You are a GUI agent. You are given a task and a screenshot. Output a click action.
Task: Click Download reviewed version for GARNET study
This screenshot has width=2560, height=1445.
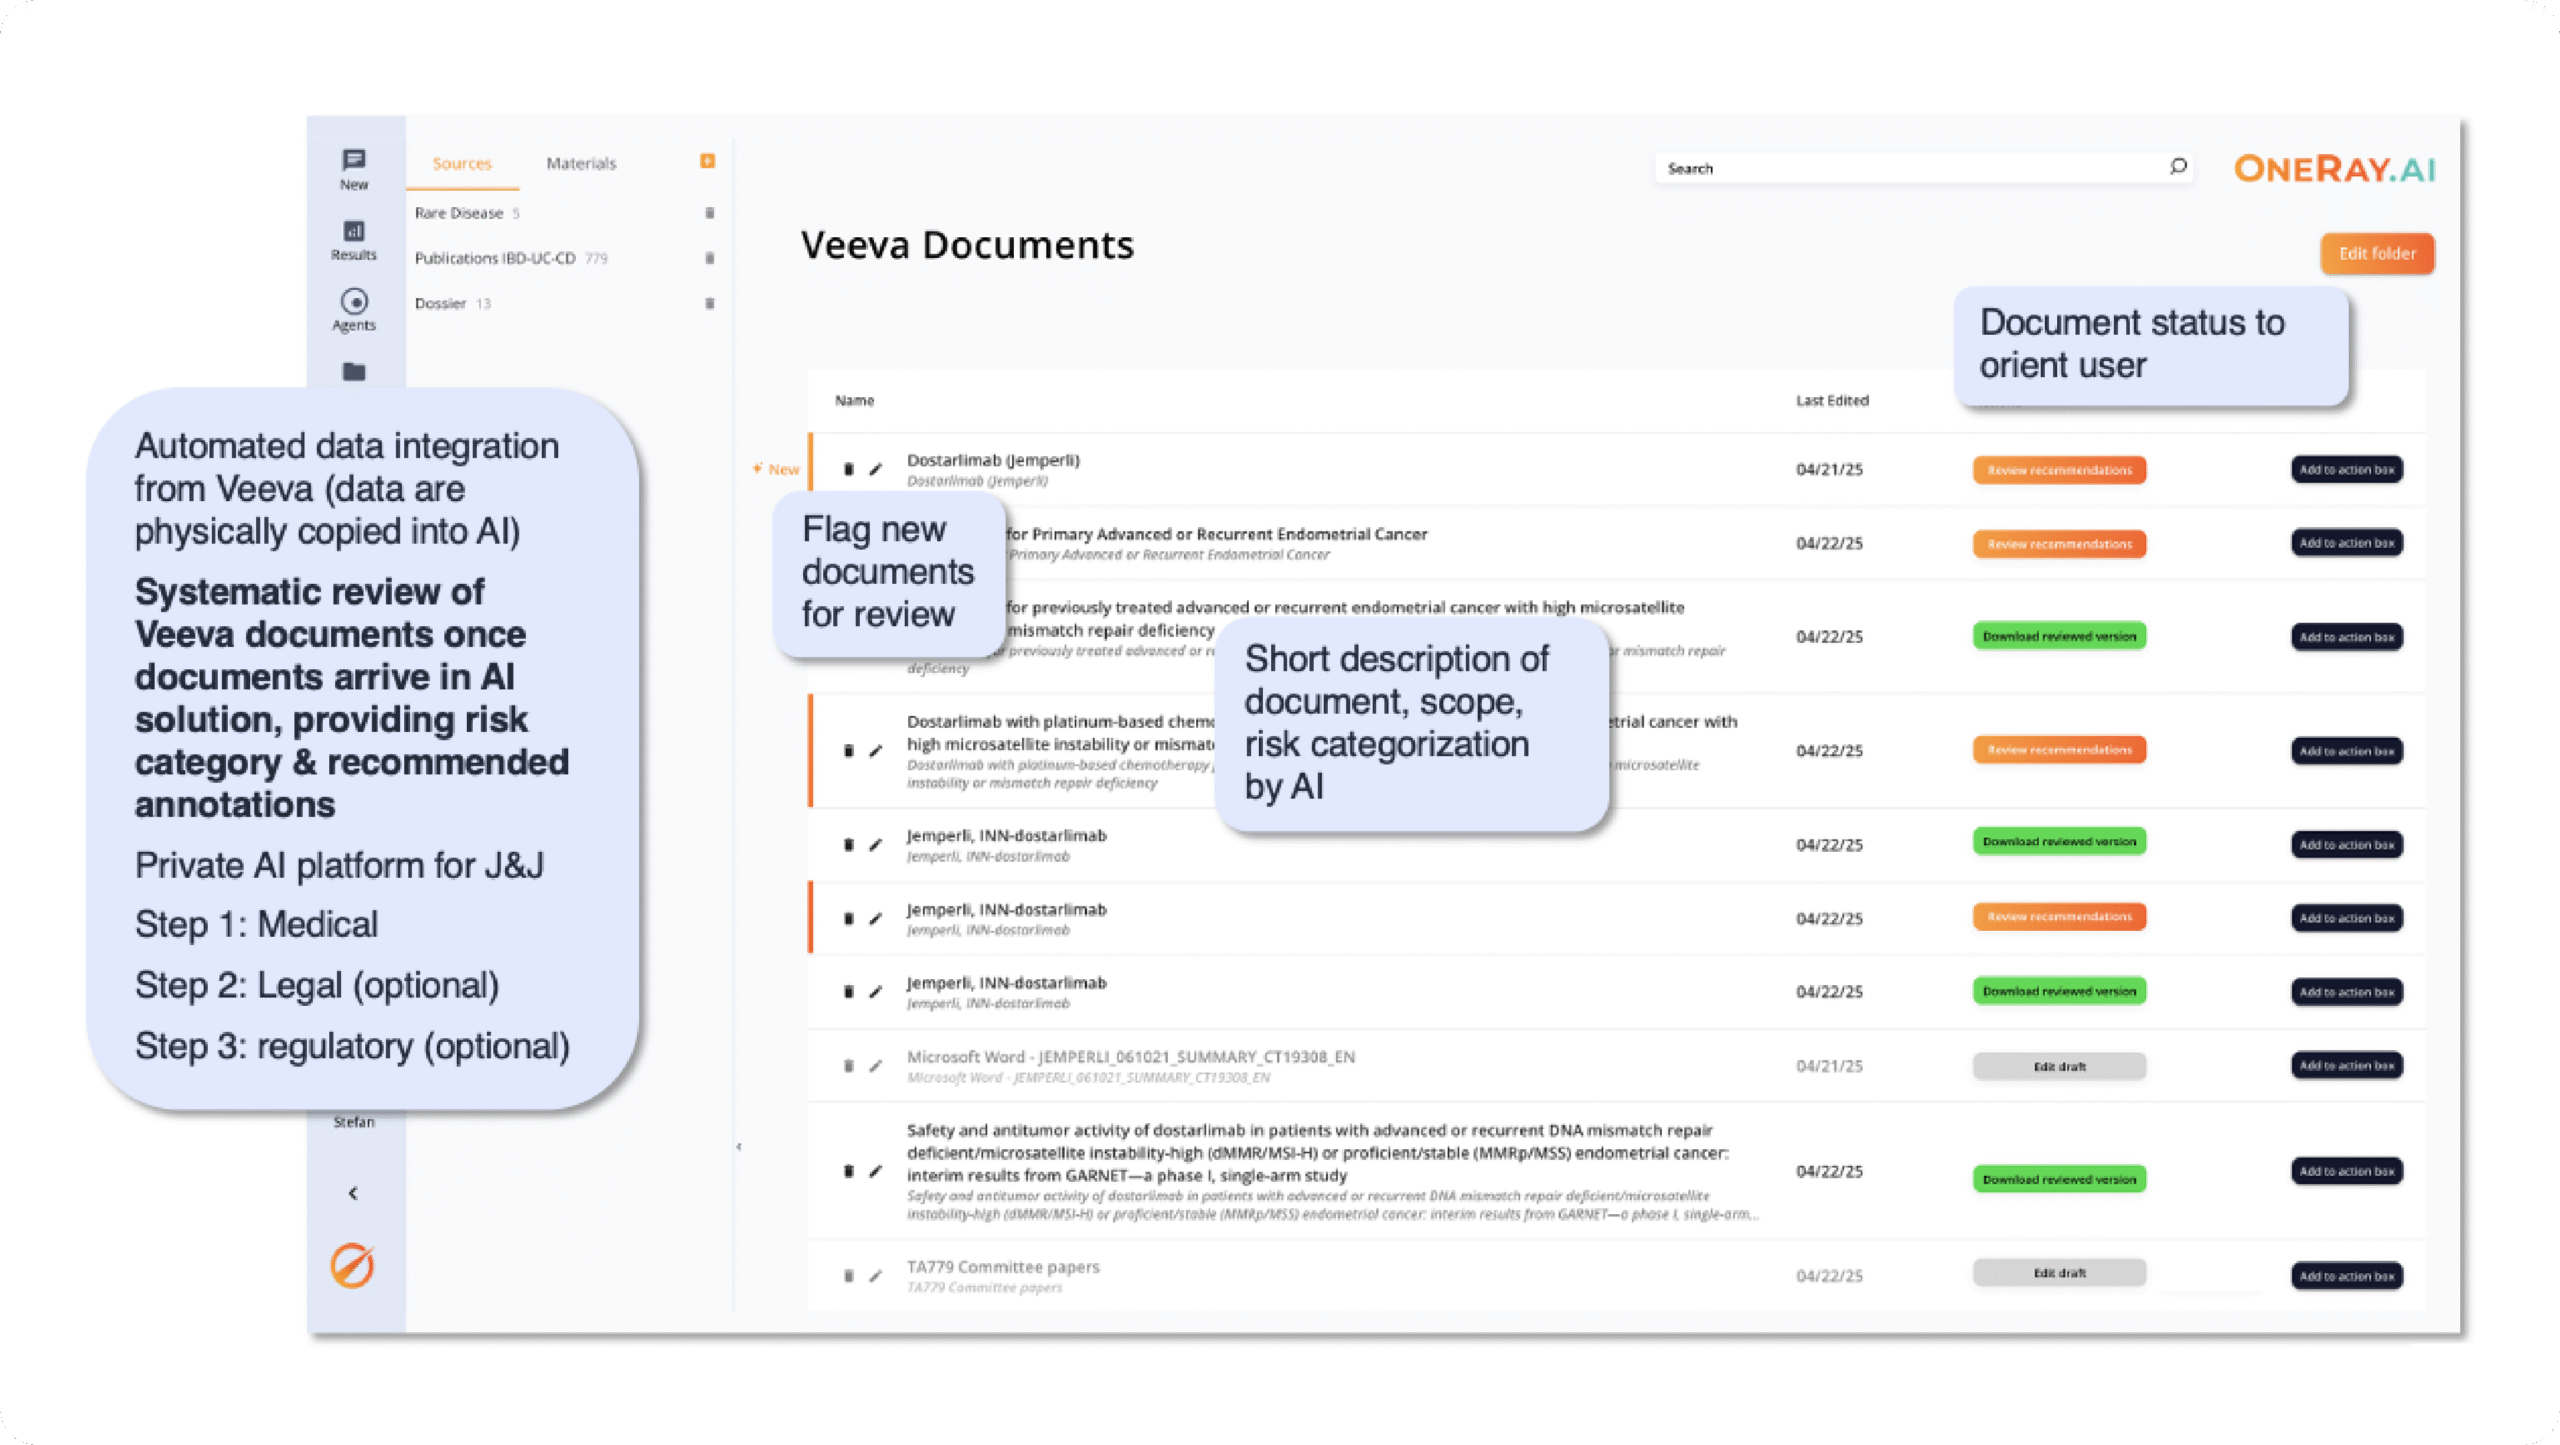(x=2058, y=1180)
